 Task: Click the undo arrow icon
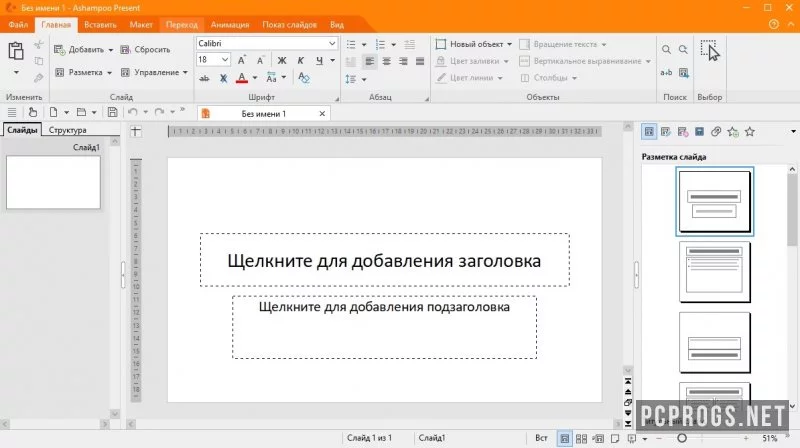133,112
